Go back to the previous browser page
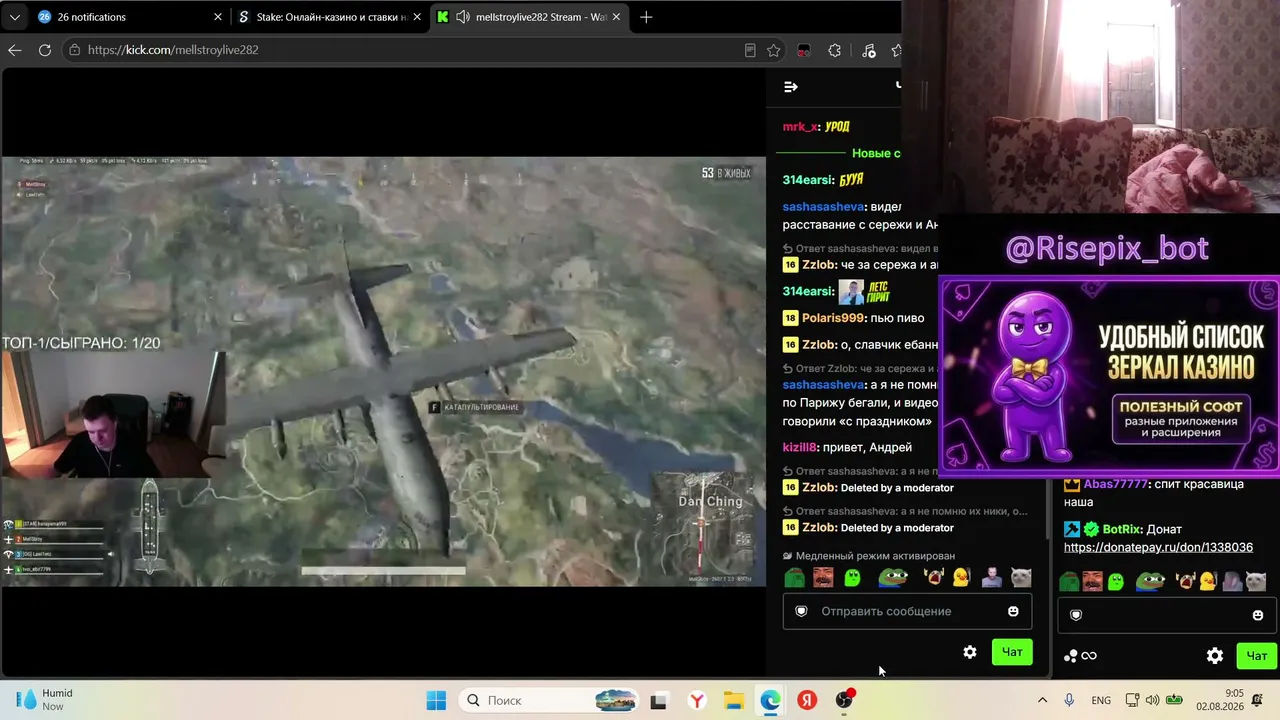 click(14, 50)
